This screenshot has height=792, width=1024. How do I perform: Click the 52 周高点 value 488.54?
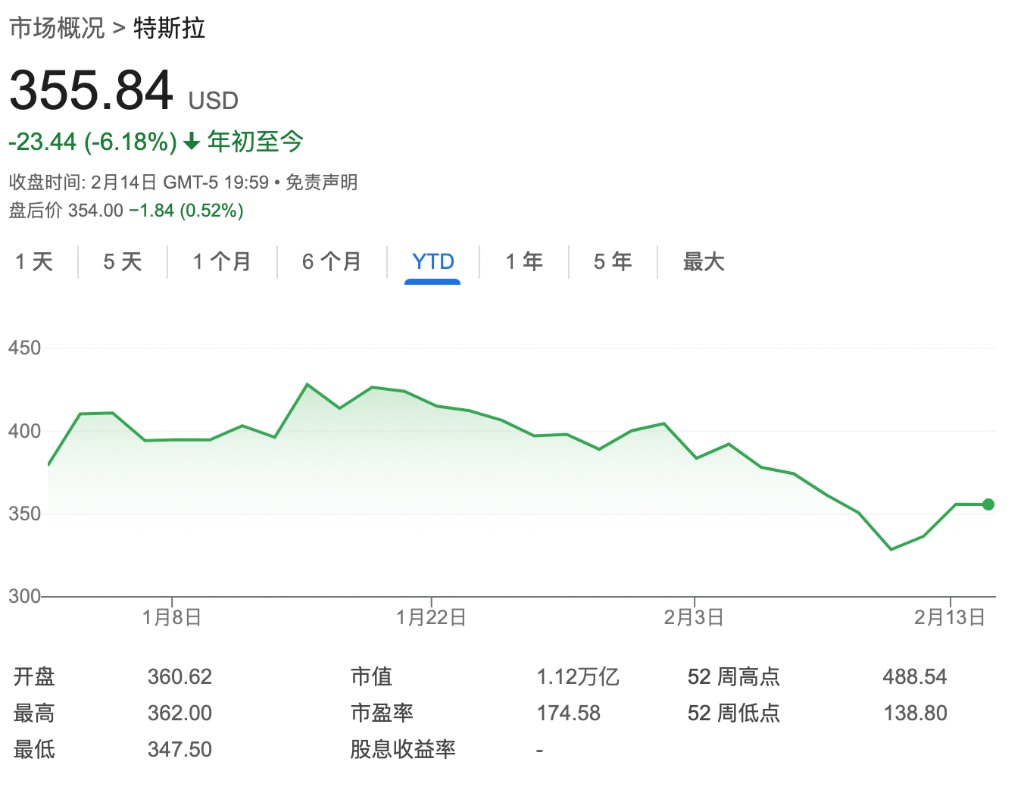coord(914,677)
